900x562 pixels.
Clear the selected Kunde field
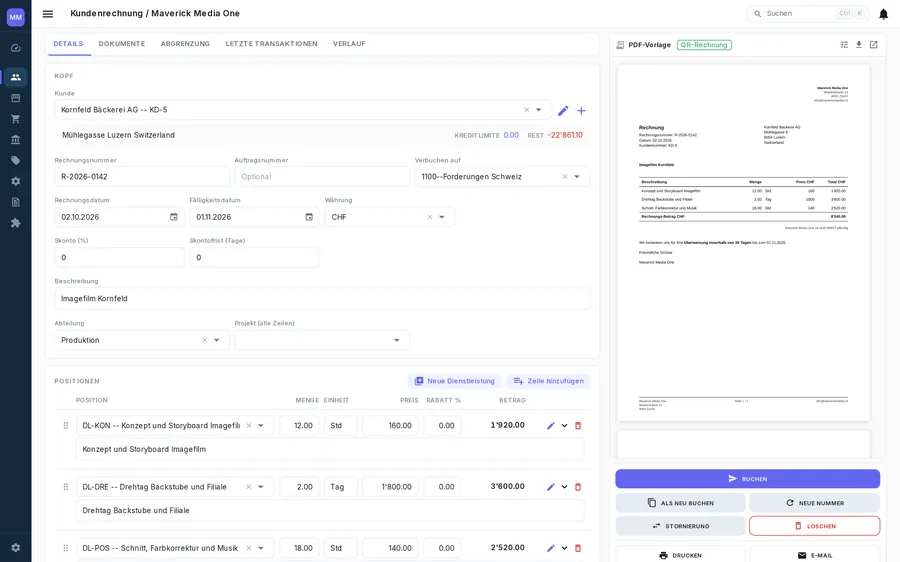pyautogui.click(x=526, y=110)
